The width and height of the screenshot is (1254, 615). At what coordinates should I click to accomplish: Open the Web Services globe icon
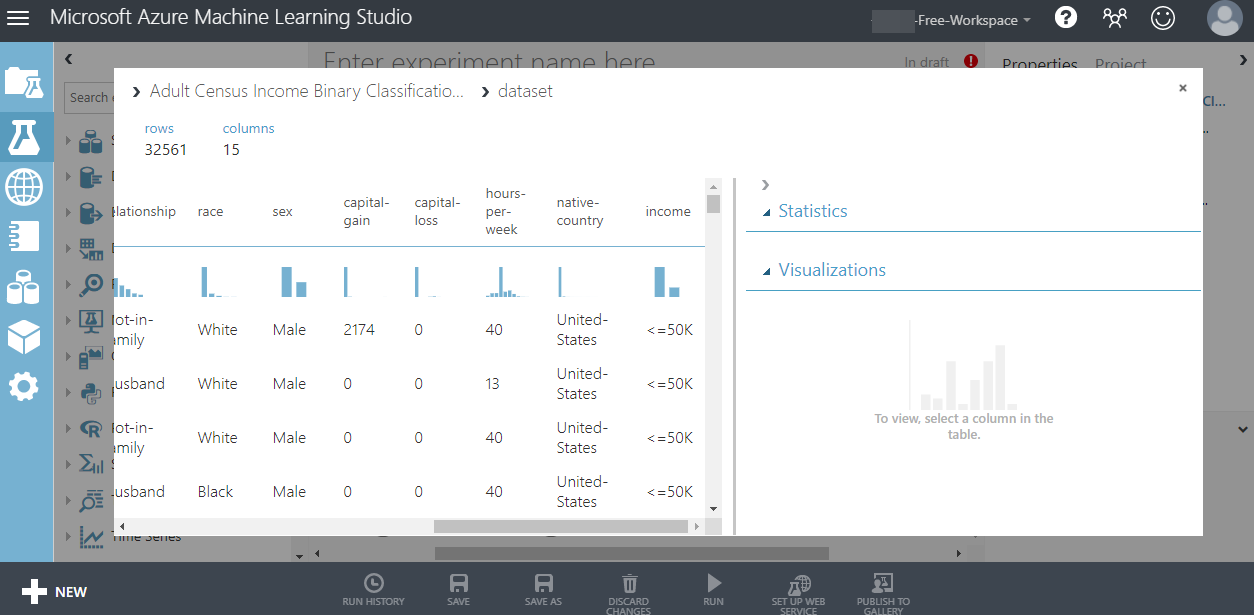pos(24,187)
